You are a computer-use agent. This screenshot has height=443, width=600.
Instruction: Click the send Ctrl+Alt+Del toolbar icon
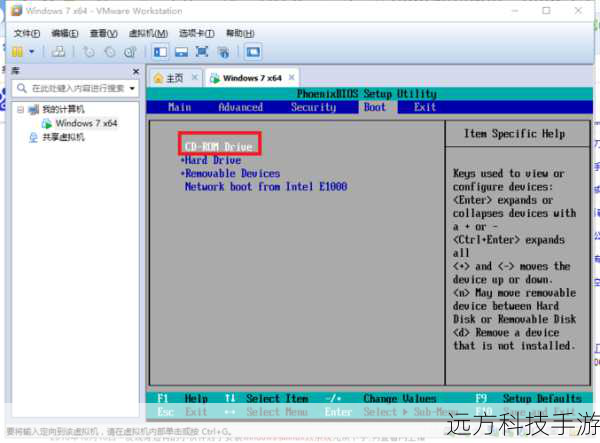pyautogui.click(x=58, y=51)
